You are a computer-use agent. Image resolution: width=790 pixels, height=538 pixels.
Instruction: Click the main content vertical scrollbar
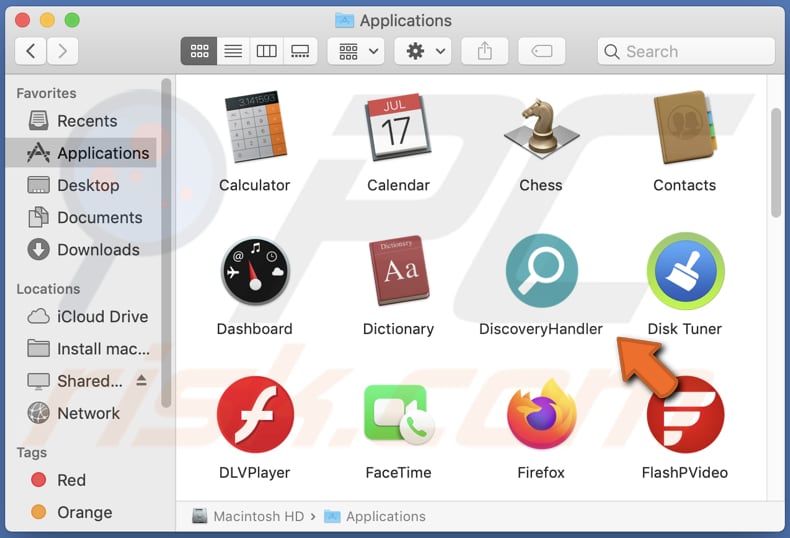(776, 162)
